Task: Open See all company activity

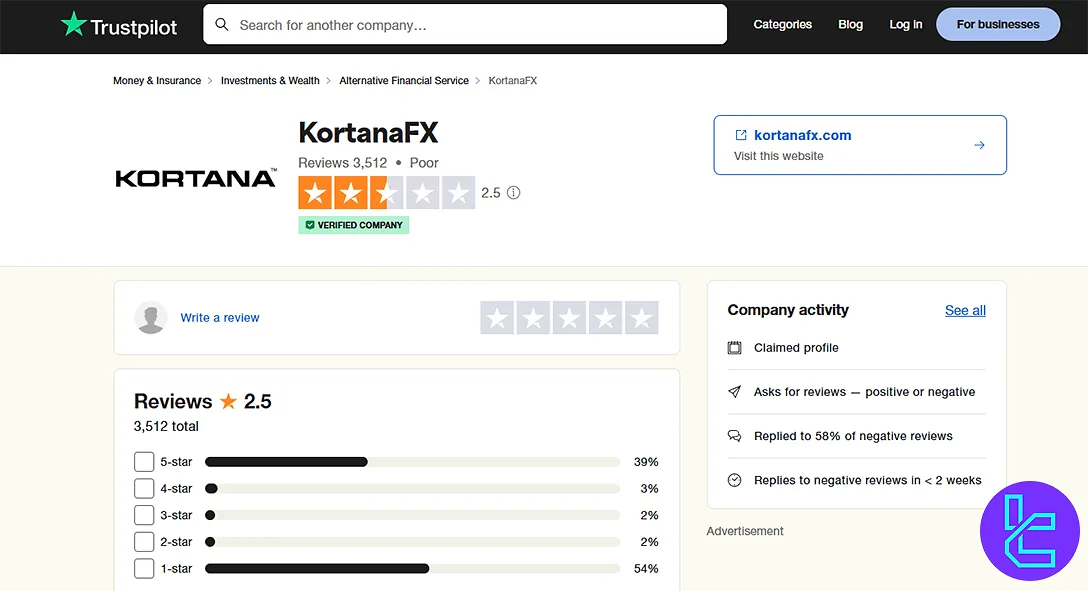Action: tap(964, 310)
